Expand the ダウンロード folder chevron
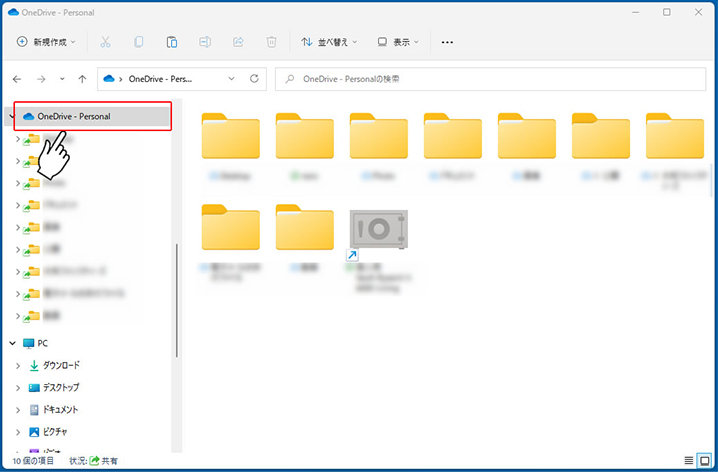The height and width of the screenshot is (473, 719). point(18,365)
